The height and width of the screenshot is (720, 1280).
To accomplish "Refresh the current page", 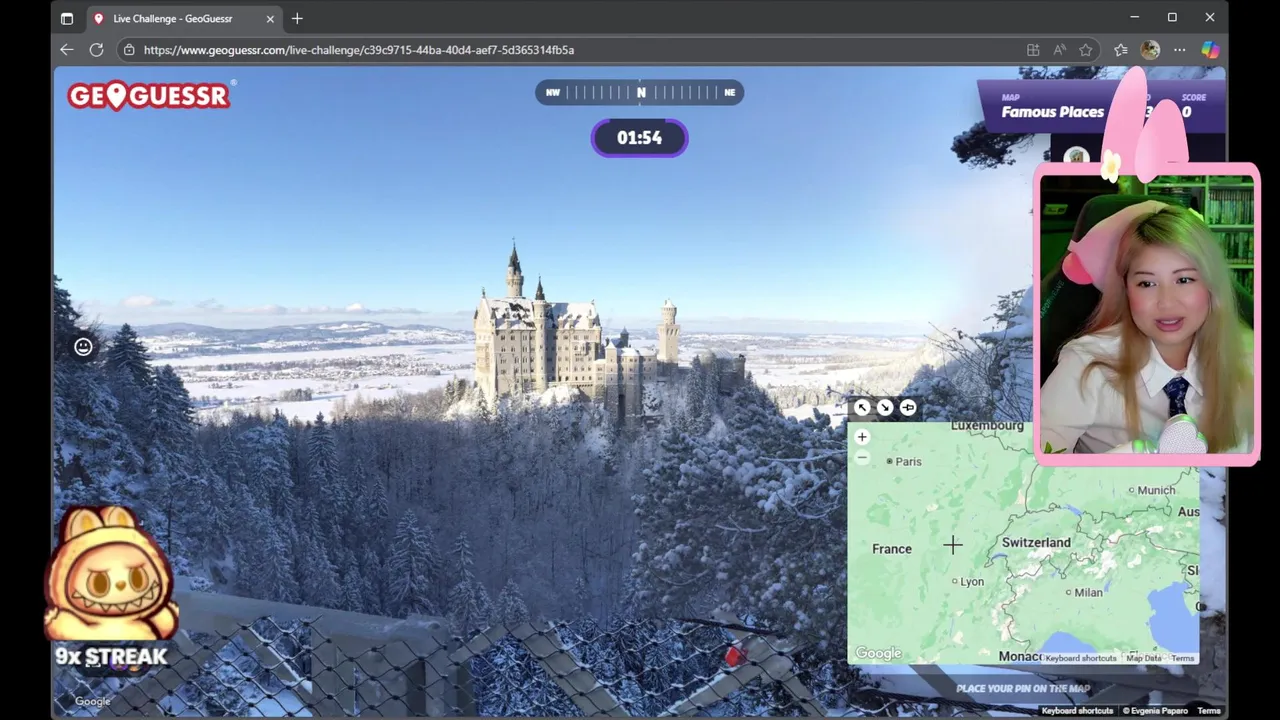I will click(x=96, y=49).
